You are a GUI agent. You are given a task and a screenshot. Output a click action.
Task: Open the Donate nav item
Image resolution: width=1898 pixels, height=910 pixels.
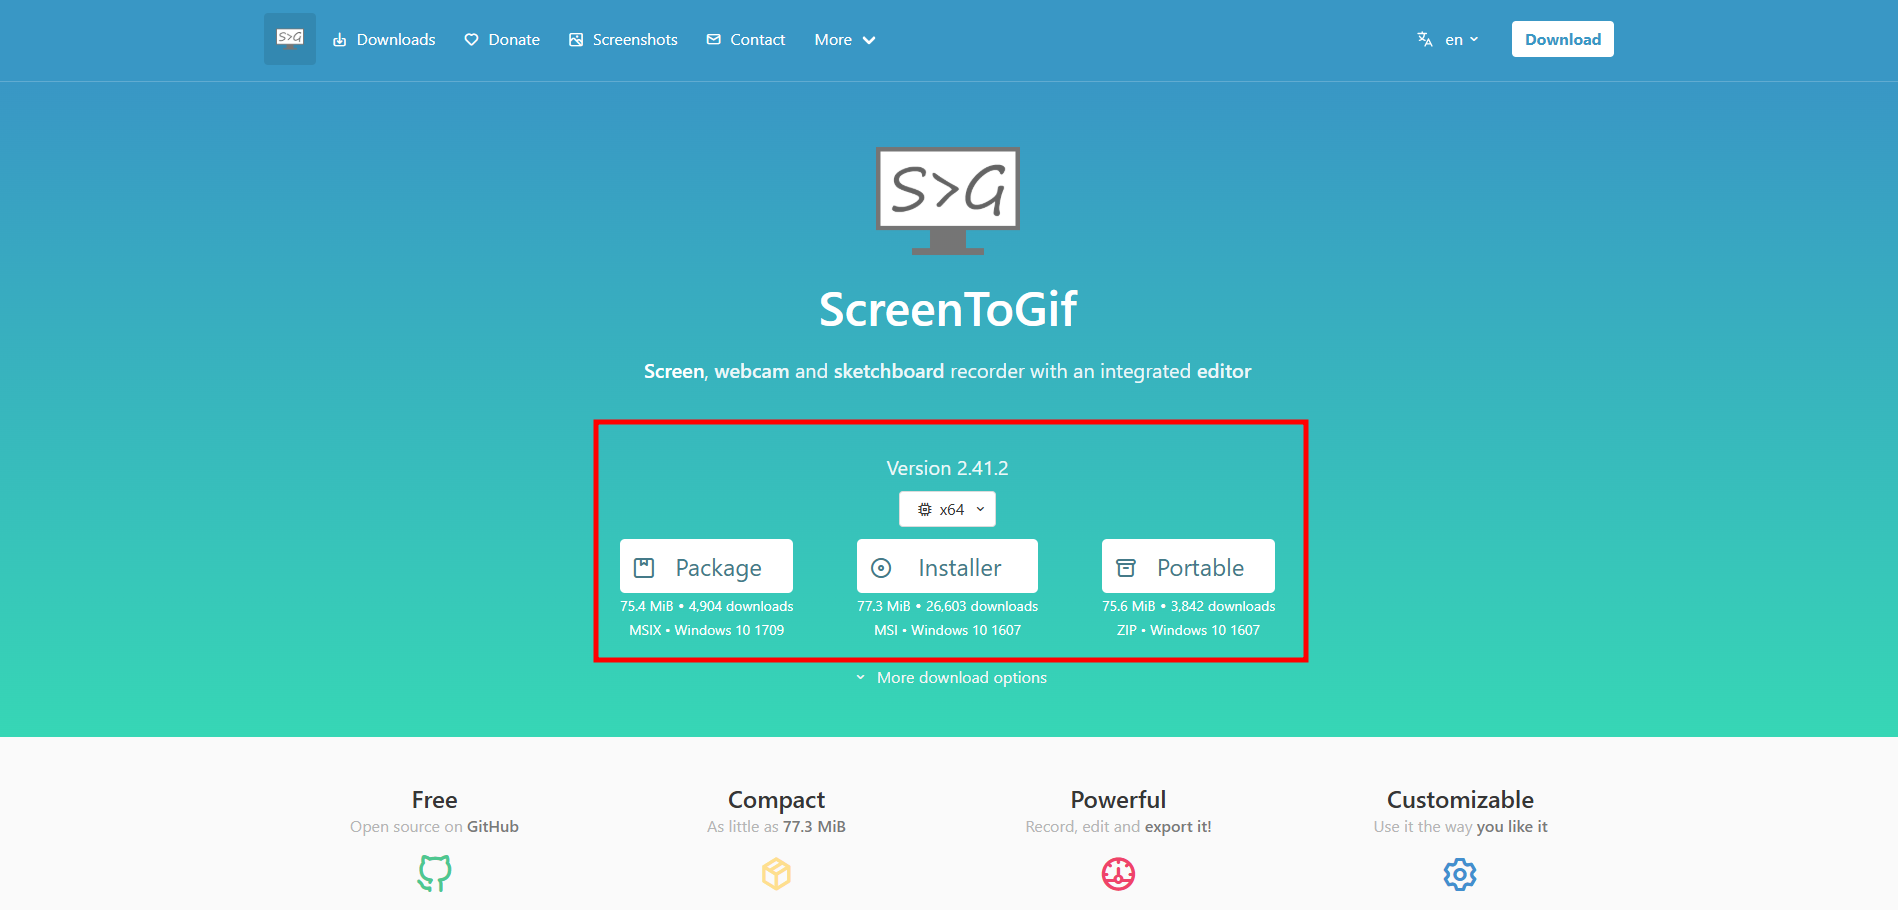(x=502, y=40)
